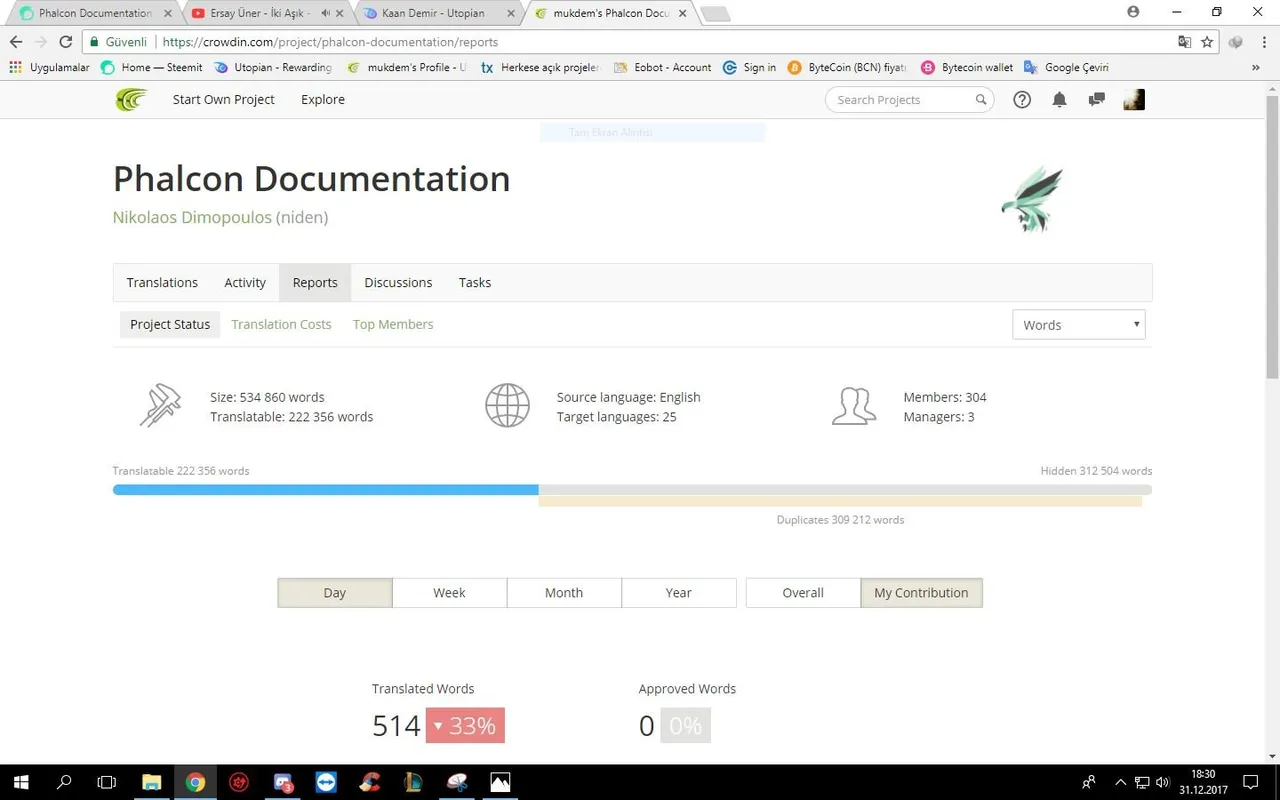Select the Year period toggle
This screenshot has width=1280, height=800.
679,593
